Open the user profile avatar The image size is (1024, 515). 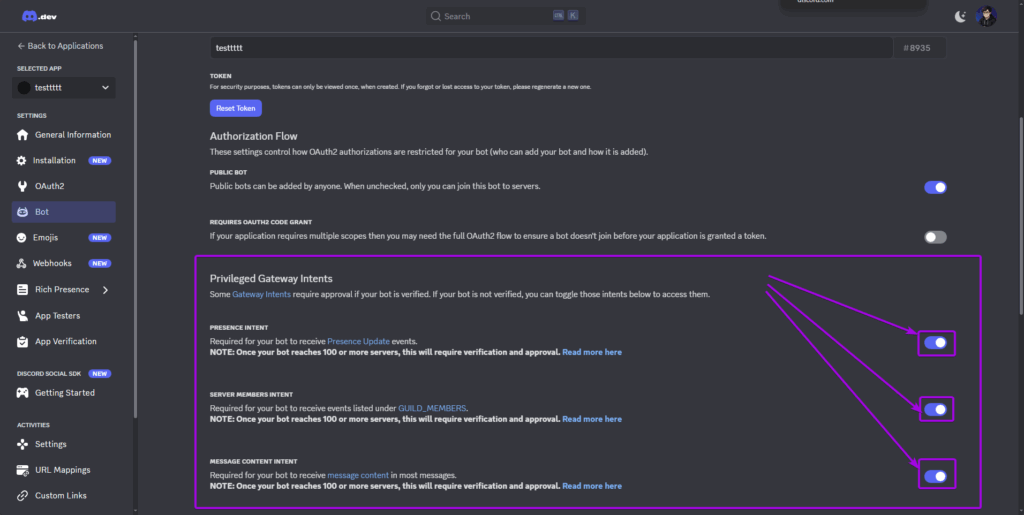click(x=986, y=16)
